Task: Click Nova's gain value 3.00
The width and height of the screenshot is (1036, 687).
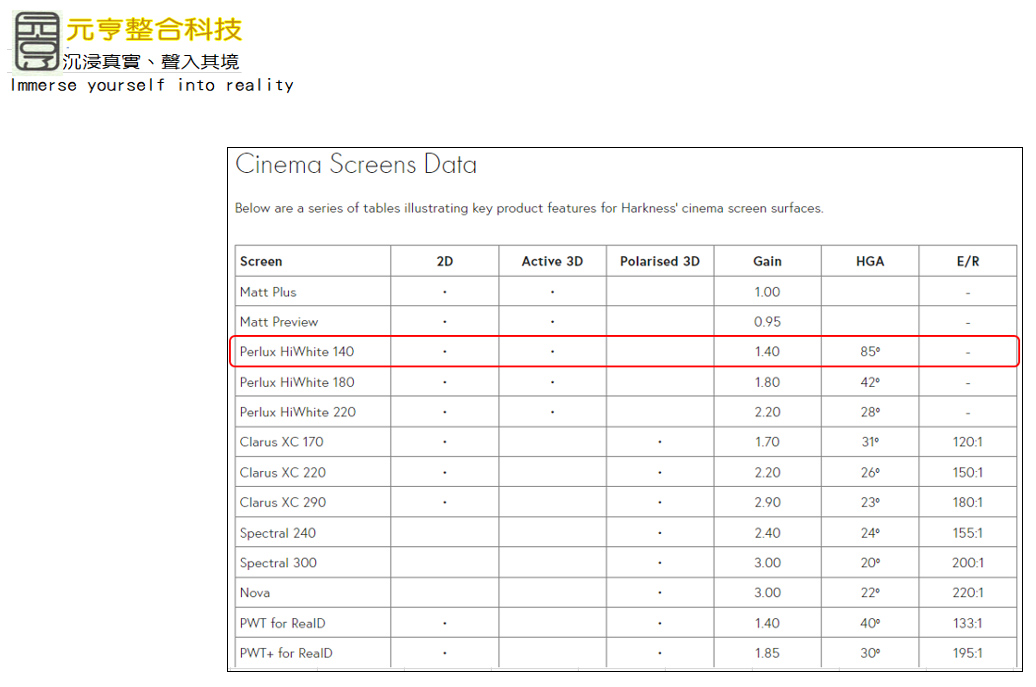Action: 767,593
